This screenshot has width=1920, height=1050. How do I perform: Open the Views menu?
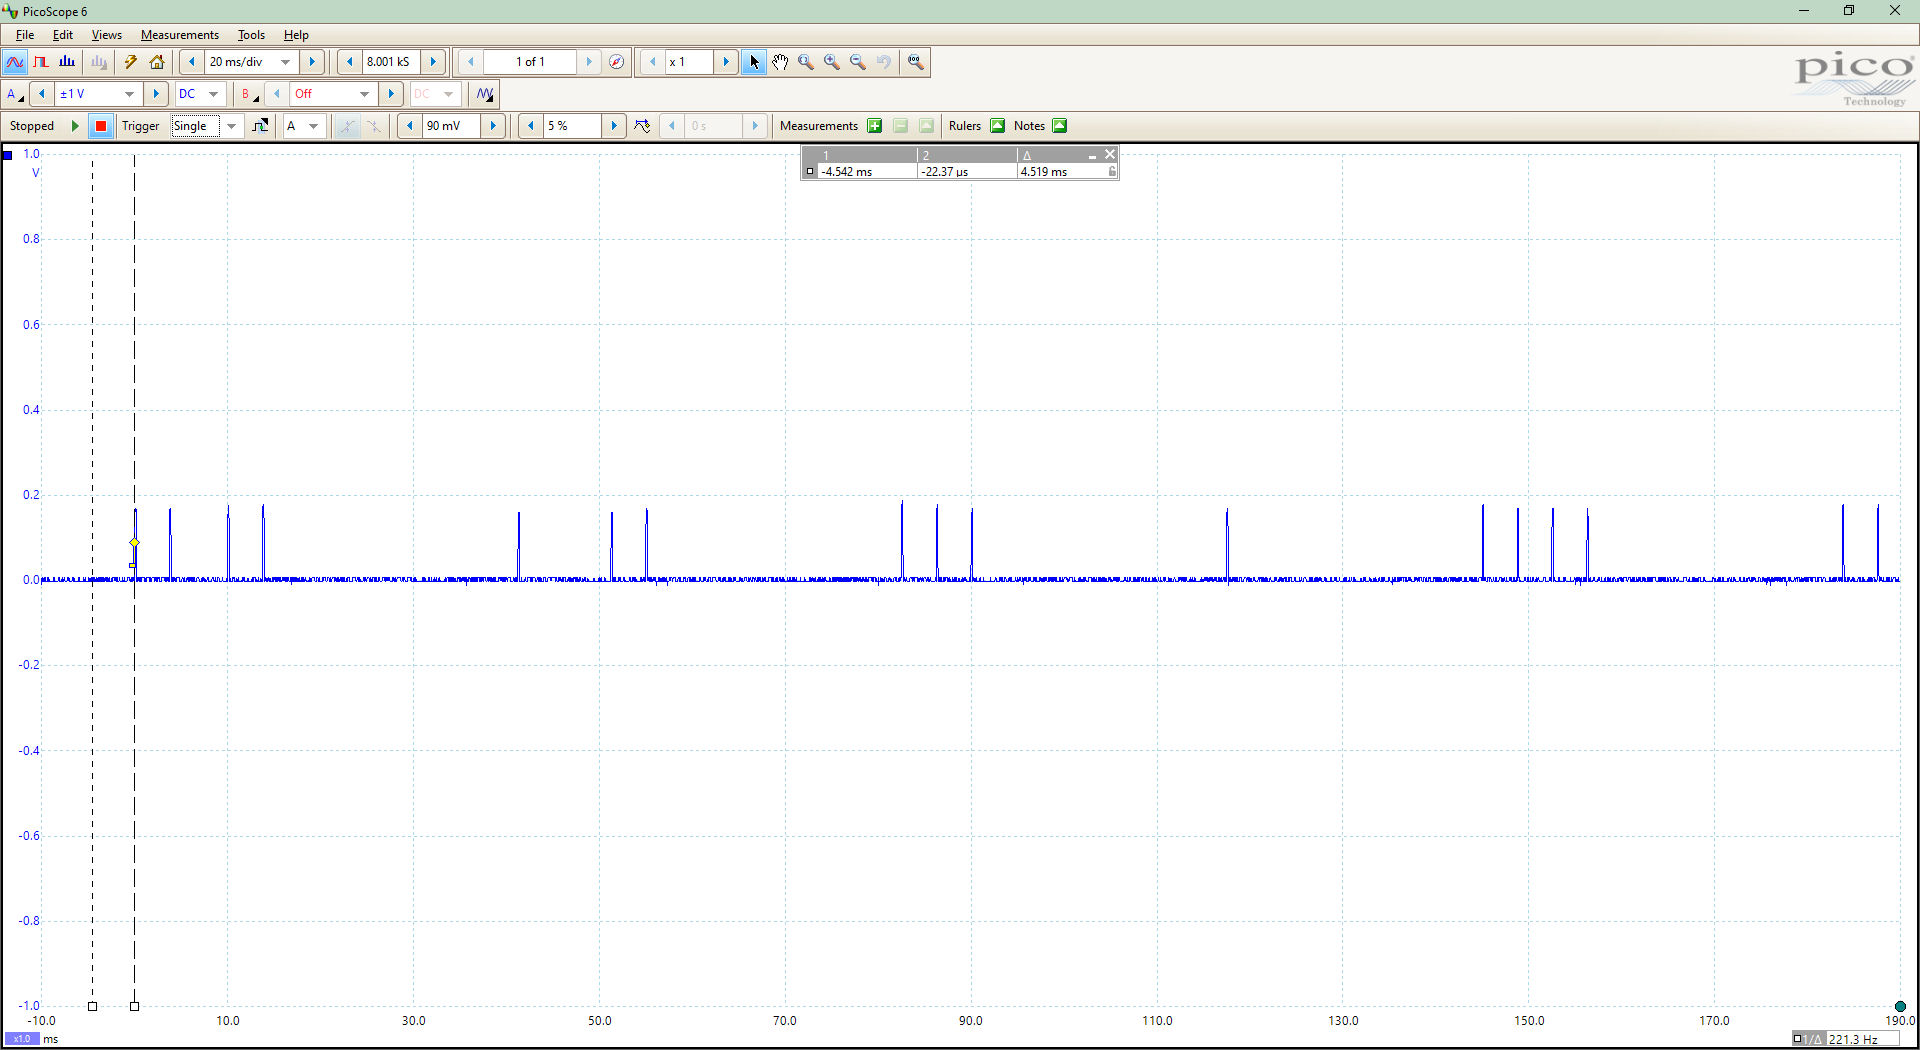tap(107, 35)
